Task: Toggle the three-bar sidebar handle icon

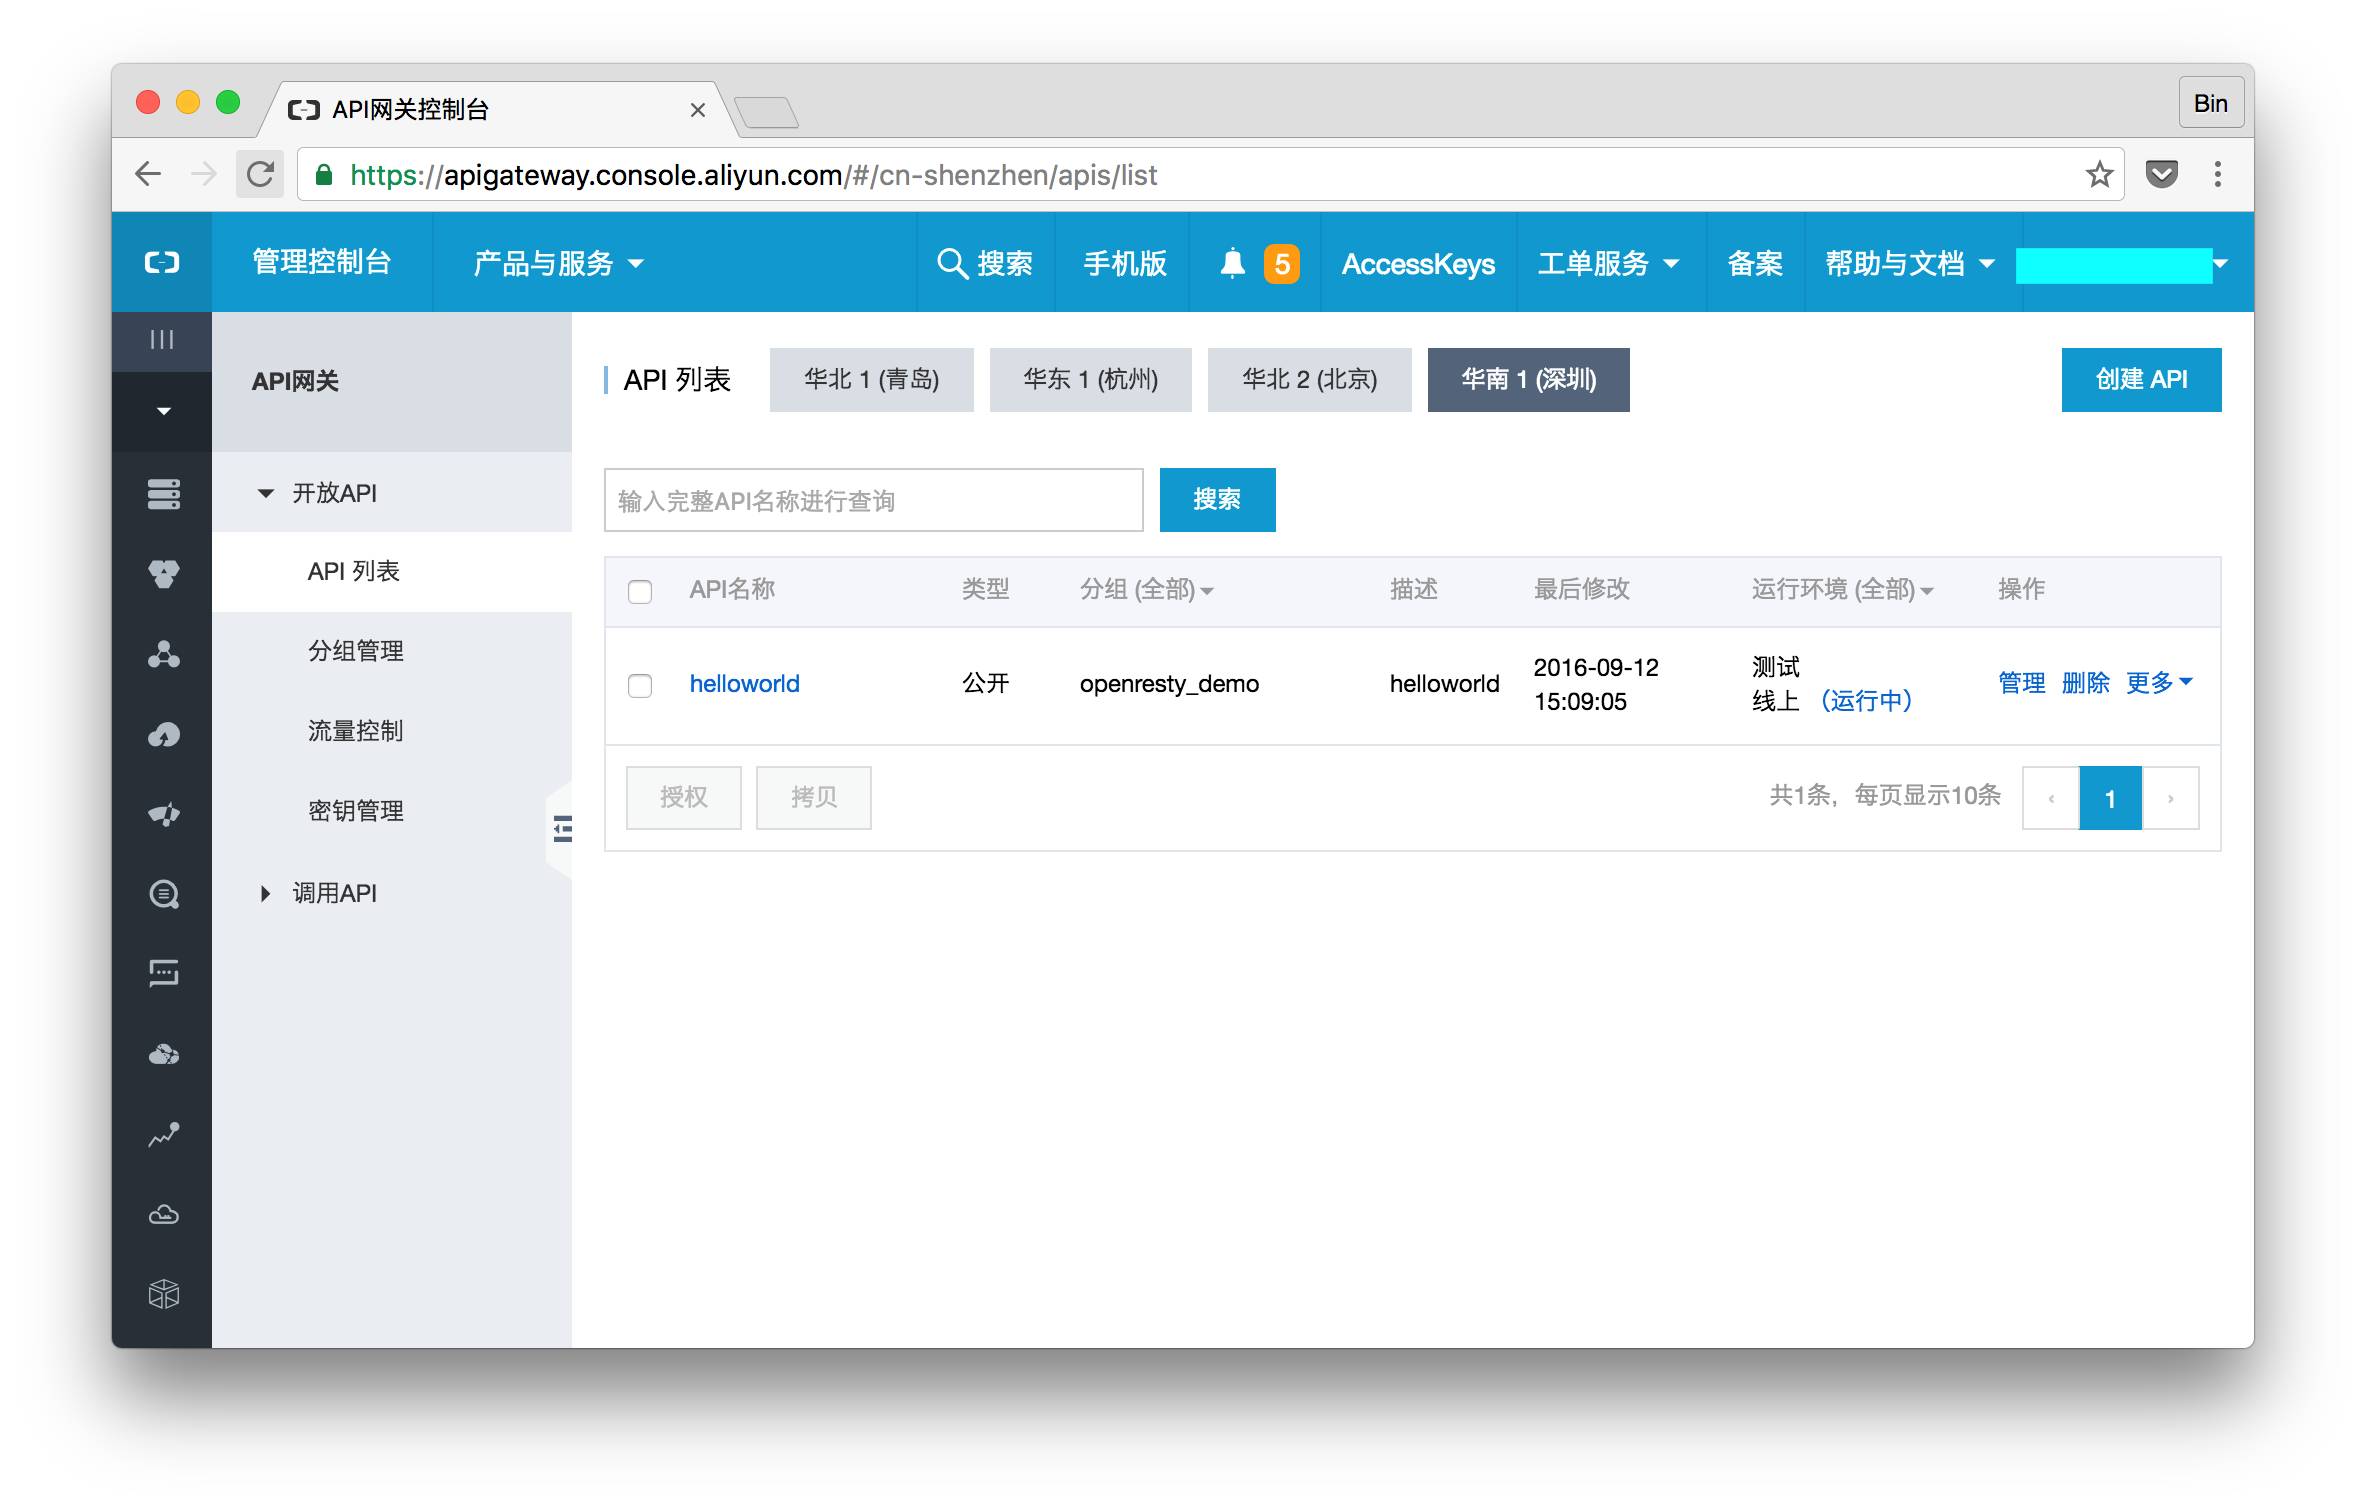Action: point(162,340)
